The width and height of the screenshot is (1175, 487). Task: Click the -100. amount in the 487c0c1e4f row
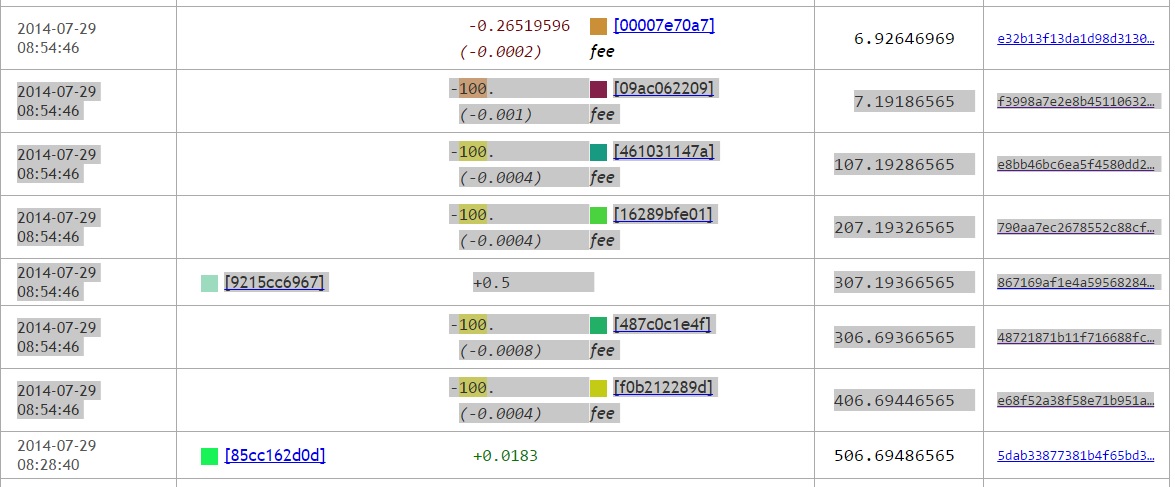click(x=472, y=325)
